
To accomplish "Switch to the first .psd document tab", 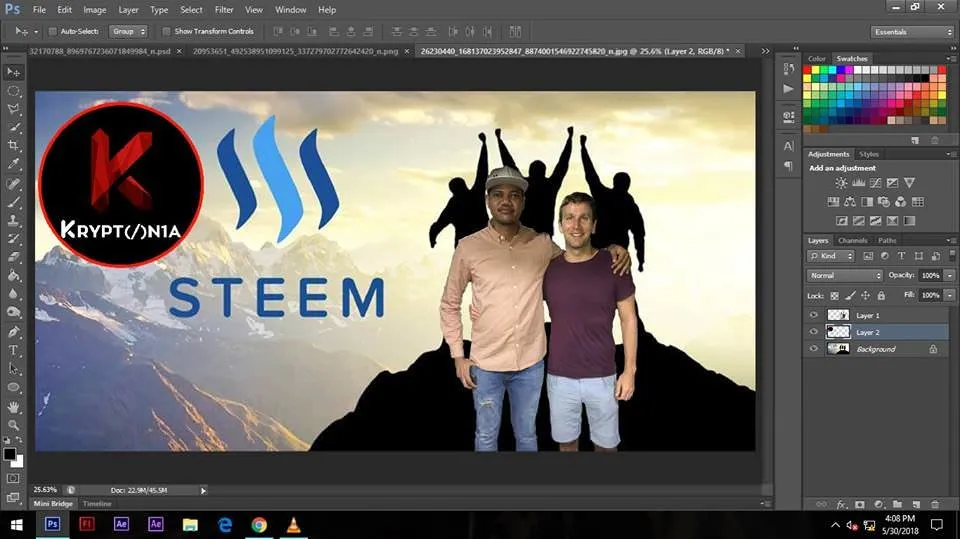I will tap(100, 51).
